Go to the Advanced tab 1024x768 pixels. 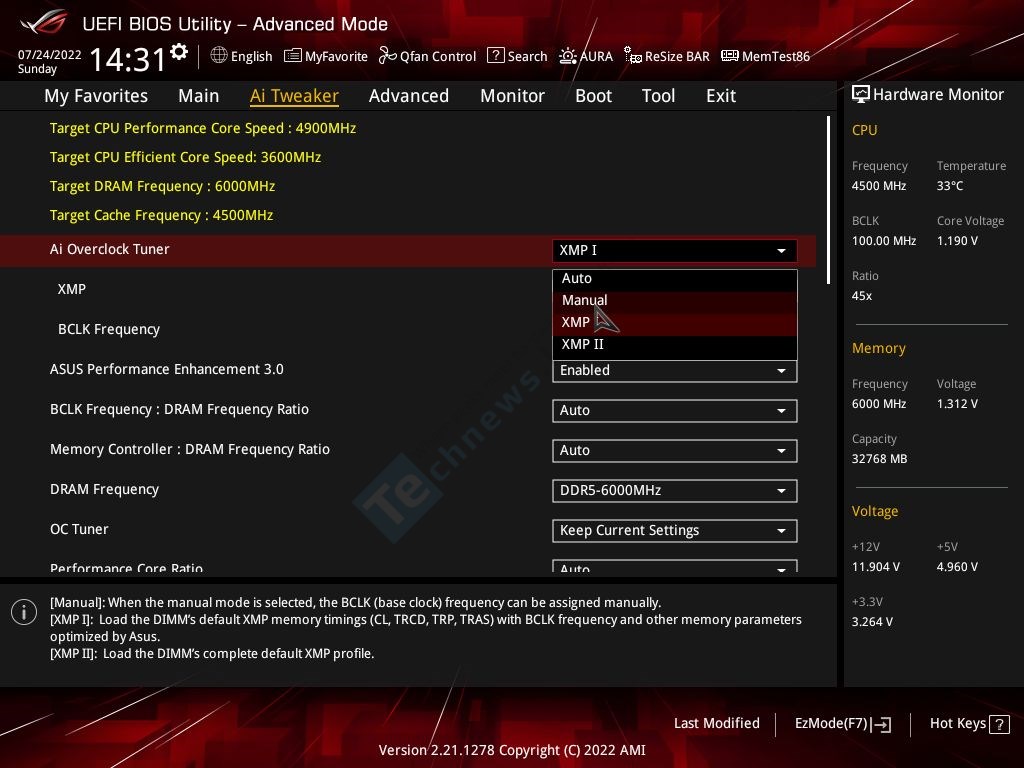tap(409, 96)
